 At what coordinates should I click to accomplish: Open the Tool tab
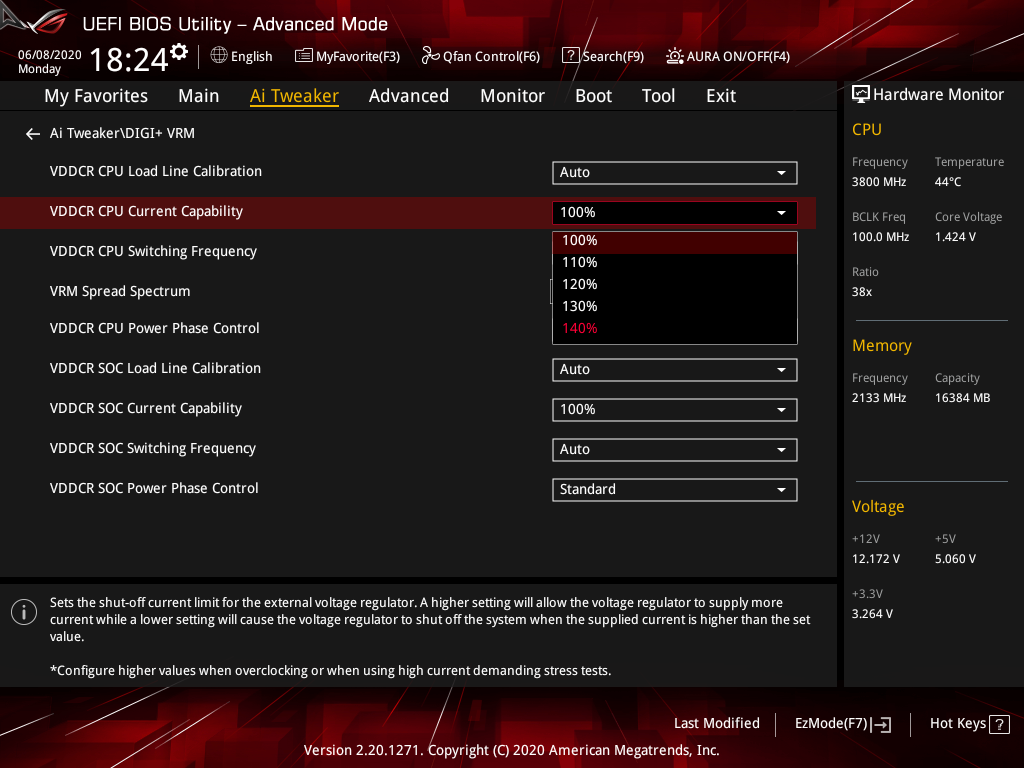coord(658,96)
